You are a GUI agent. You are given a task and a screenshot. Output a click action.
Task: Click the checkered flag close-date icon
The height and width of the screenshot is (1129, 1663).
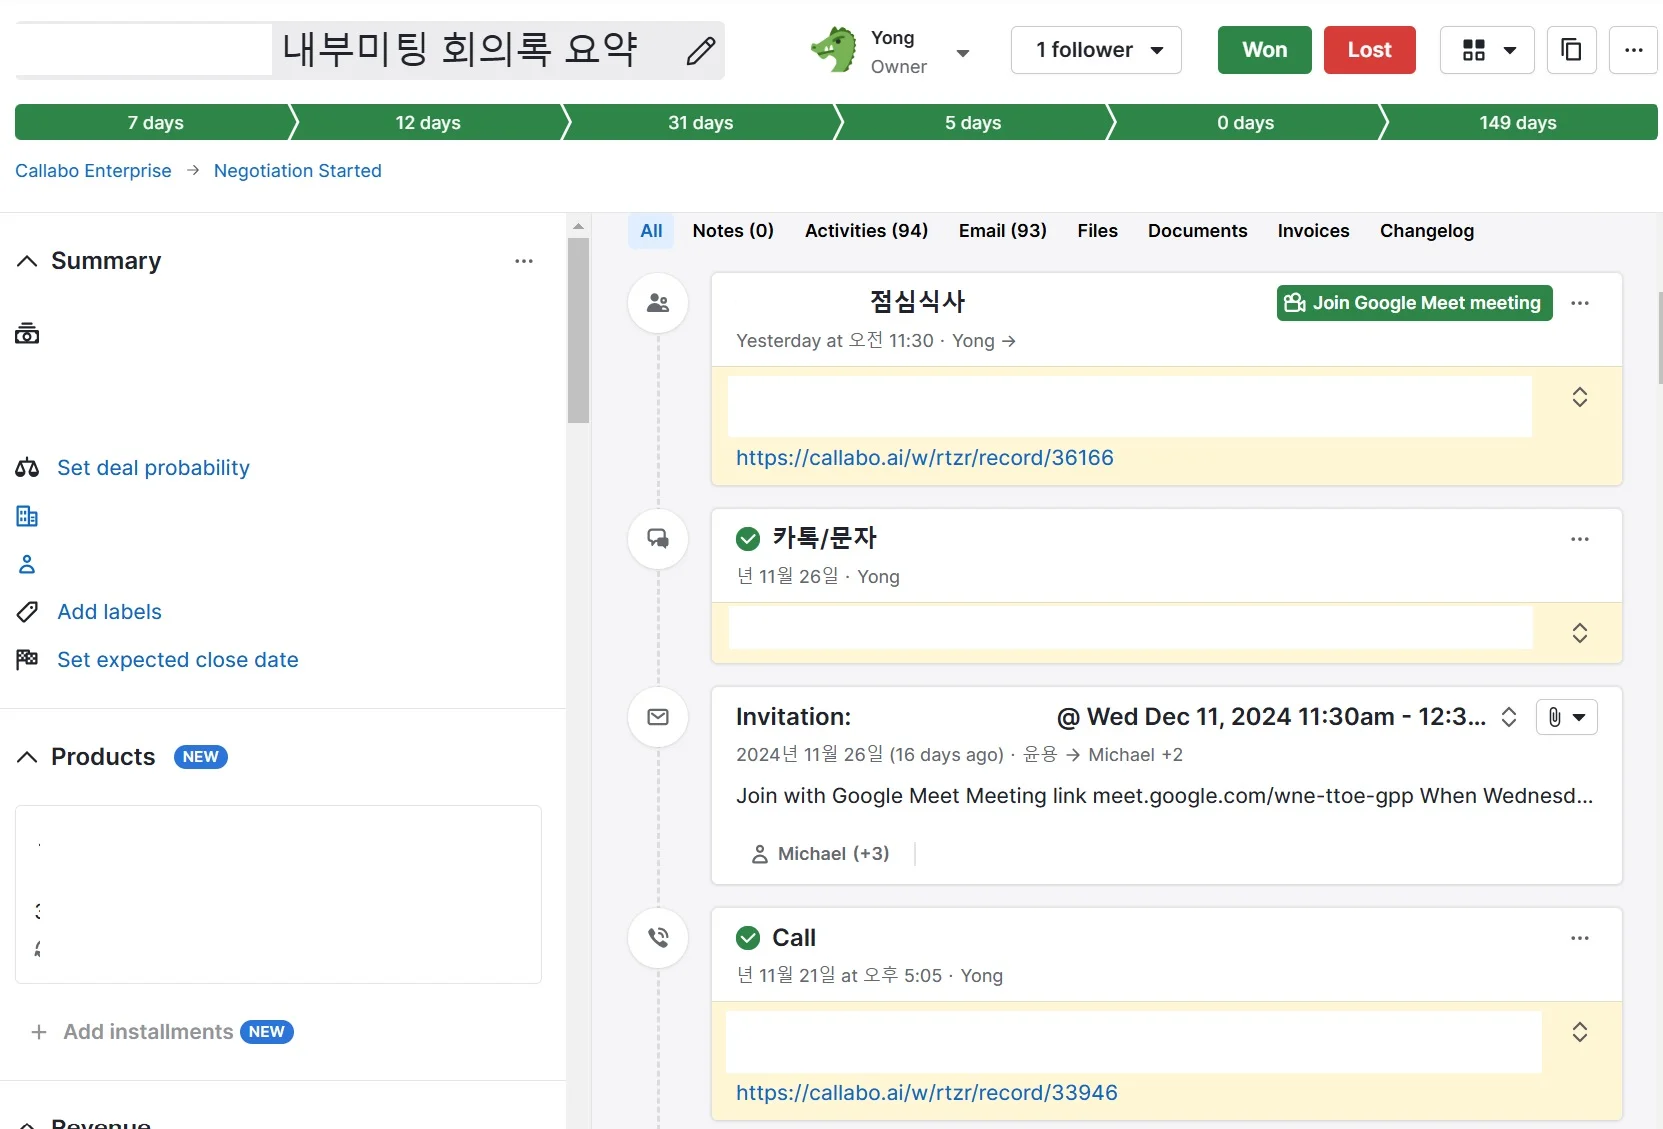click(x=26, y=660)
